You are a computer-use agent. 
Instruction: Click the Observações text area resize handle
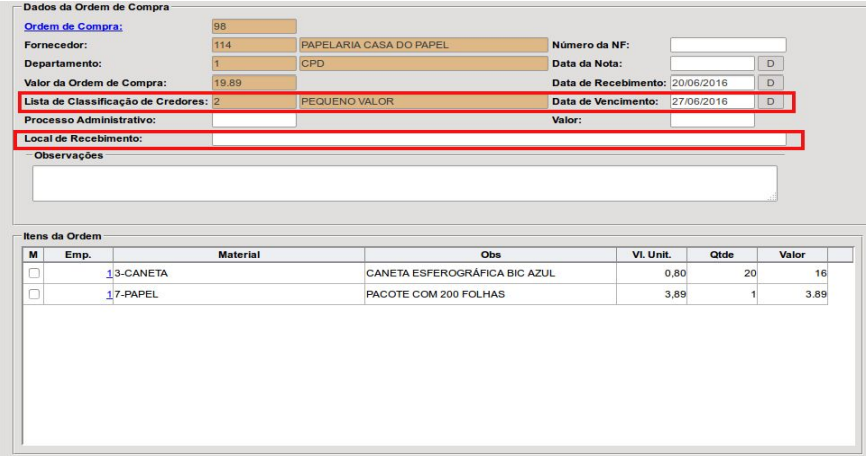(x=771, y=197)
